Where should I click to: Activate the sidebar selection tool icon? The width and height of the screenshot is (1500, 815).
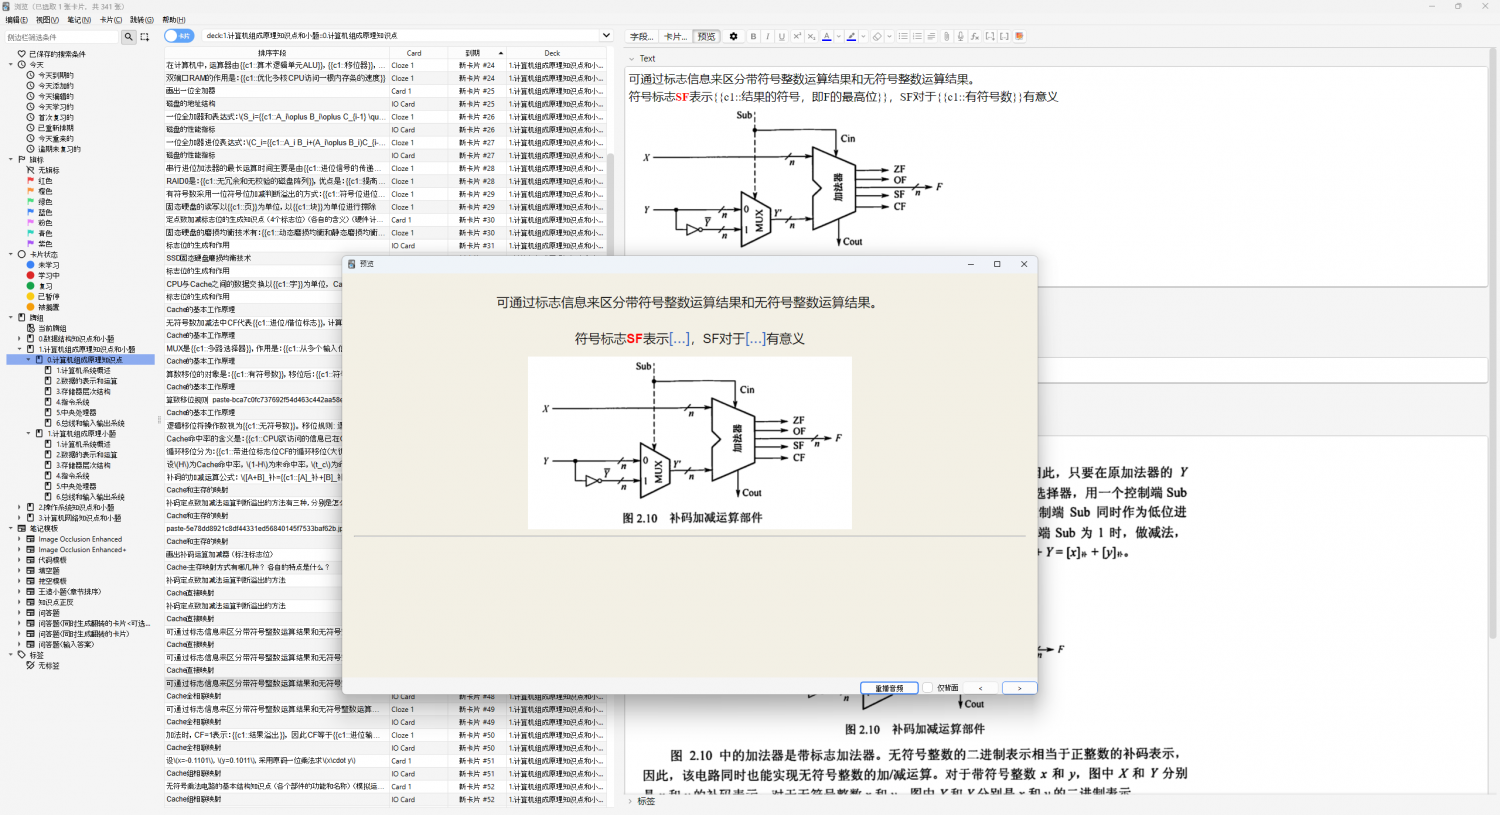[145, 37]
